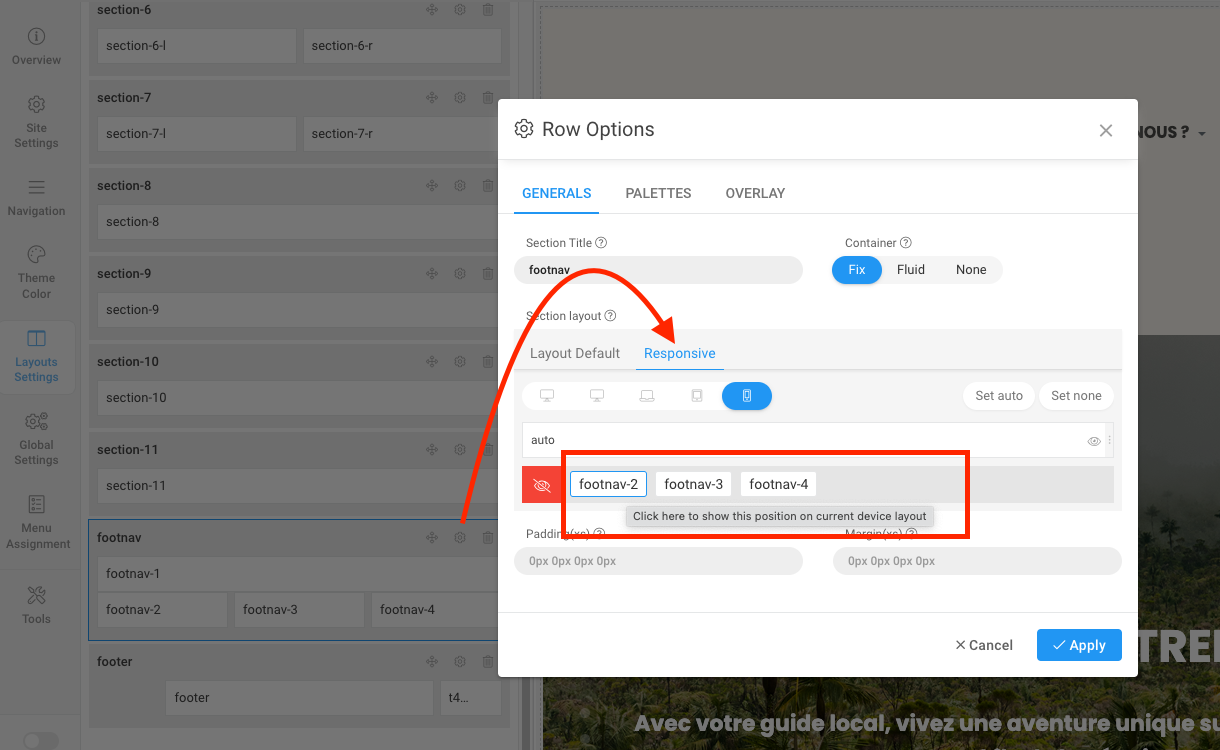
Task: Switch to the OVERLAY tab
Action: [x=755, y=193]
